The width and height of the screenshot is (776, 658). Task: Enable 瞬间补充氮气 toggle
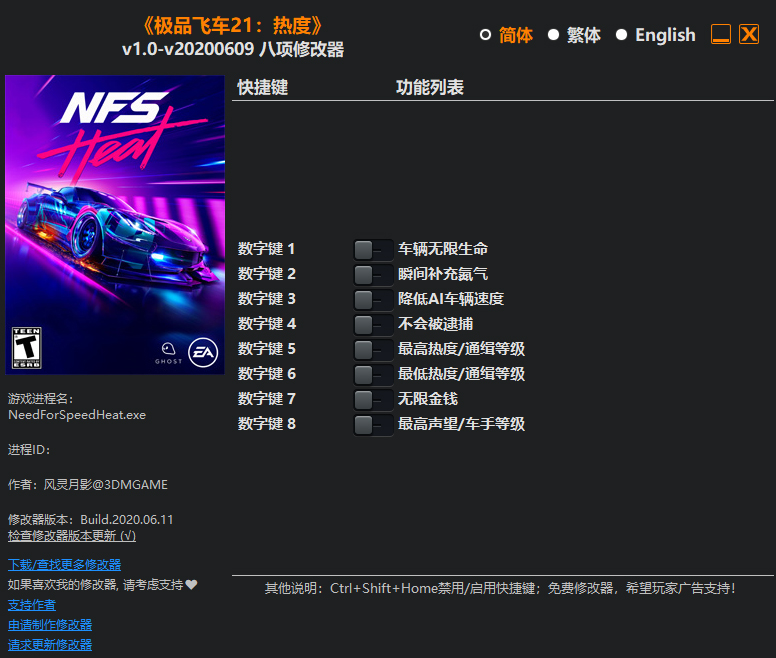point(373,275)
